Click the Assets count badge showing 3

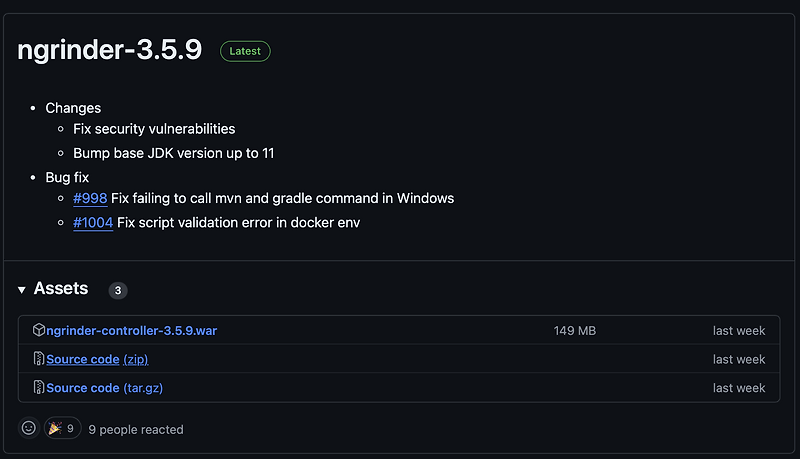118,291
